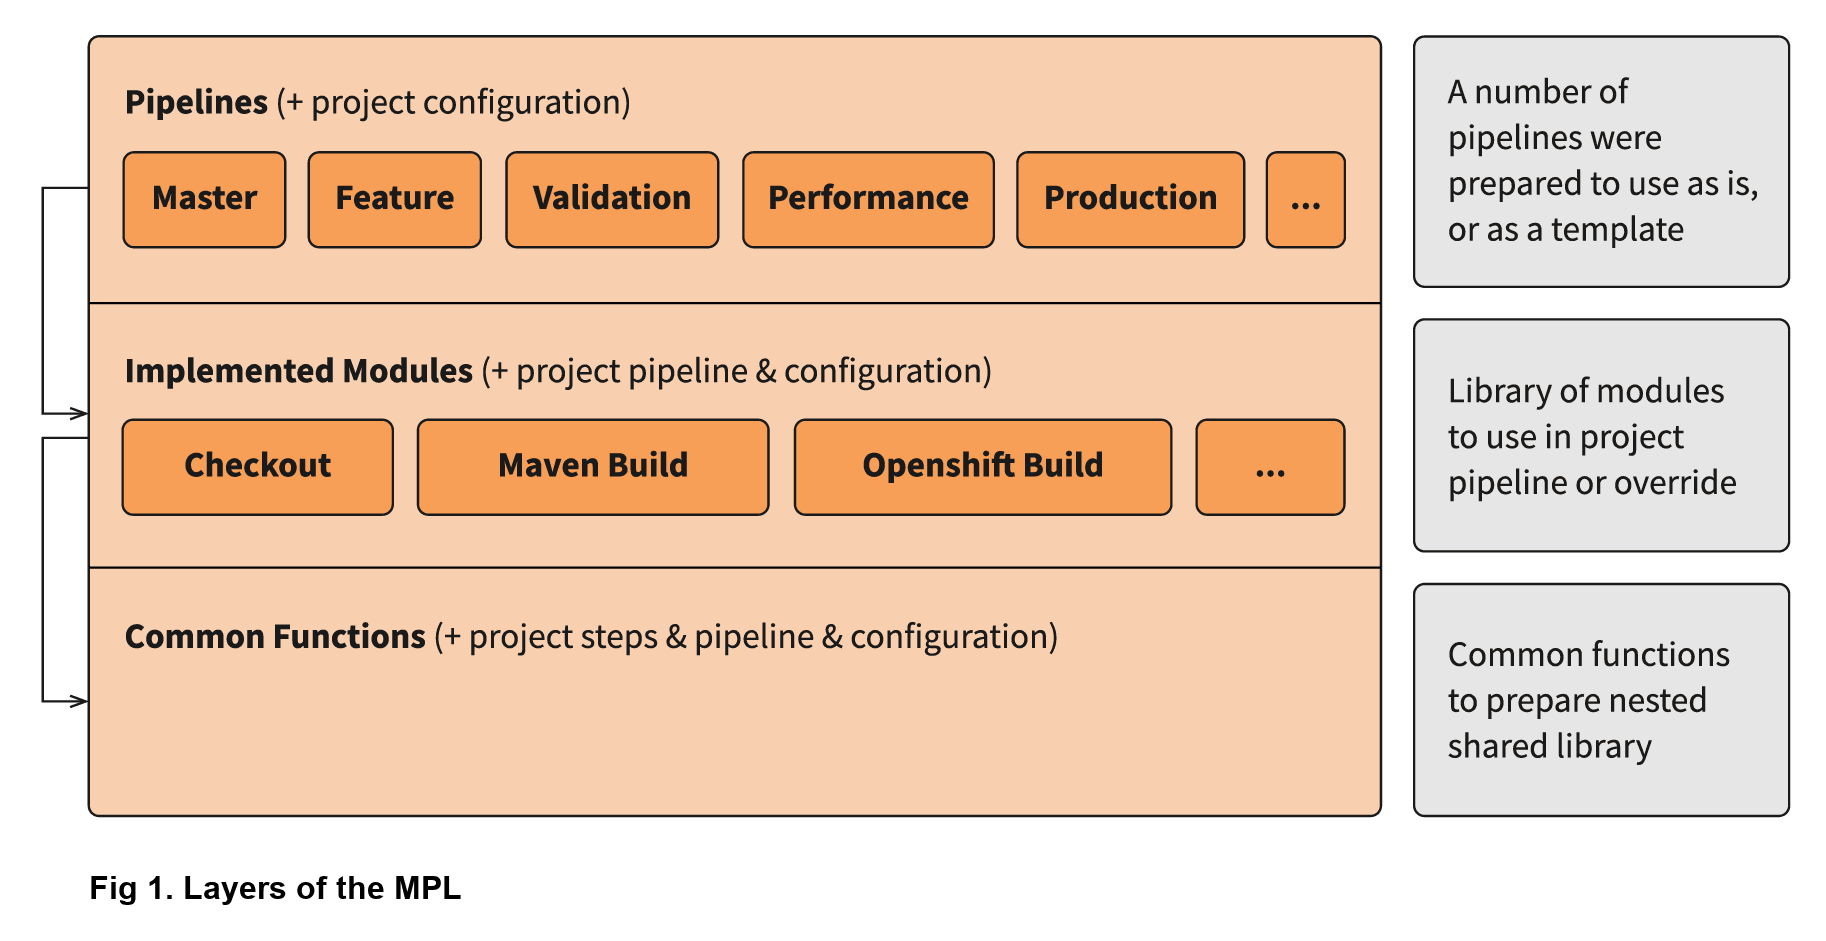Click the arrowhead pointing to Common Functions

(78, 701)
